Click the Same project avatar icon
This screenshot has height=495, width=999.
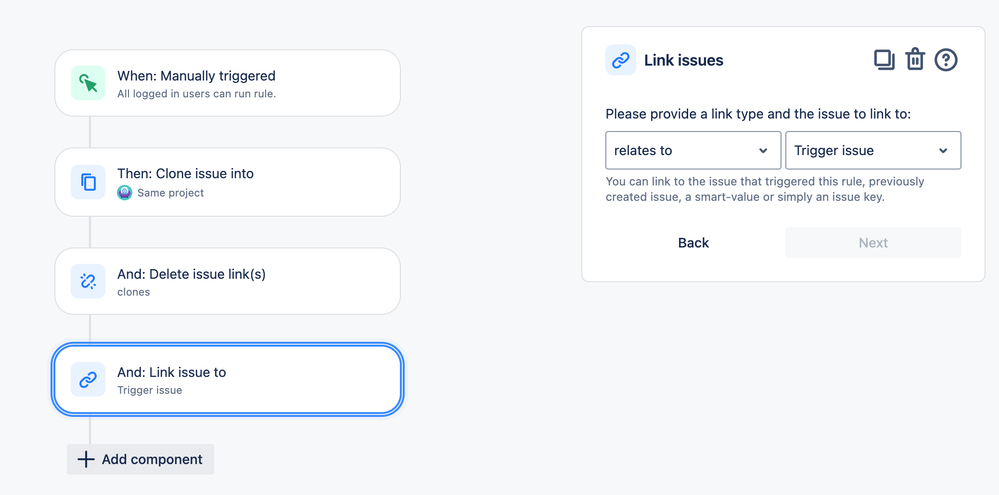(125, 192)
